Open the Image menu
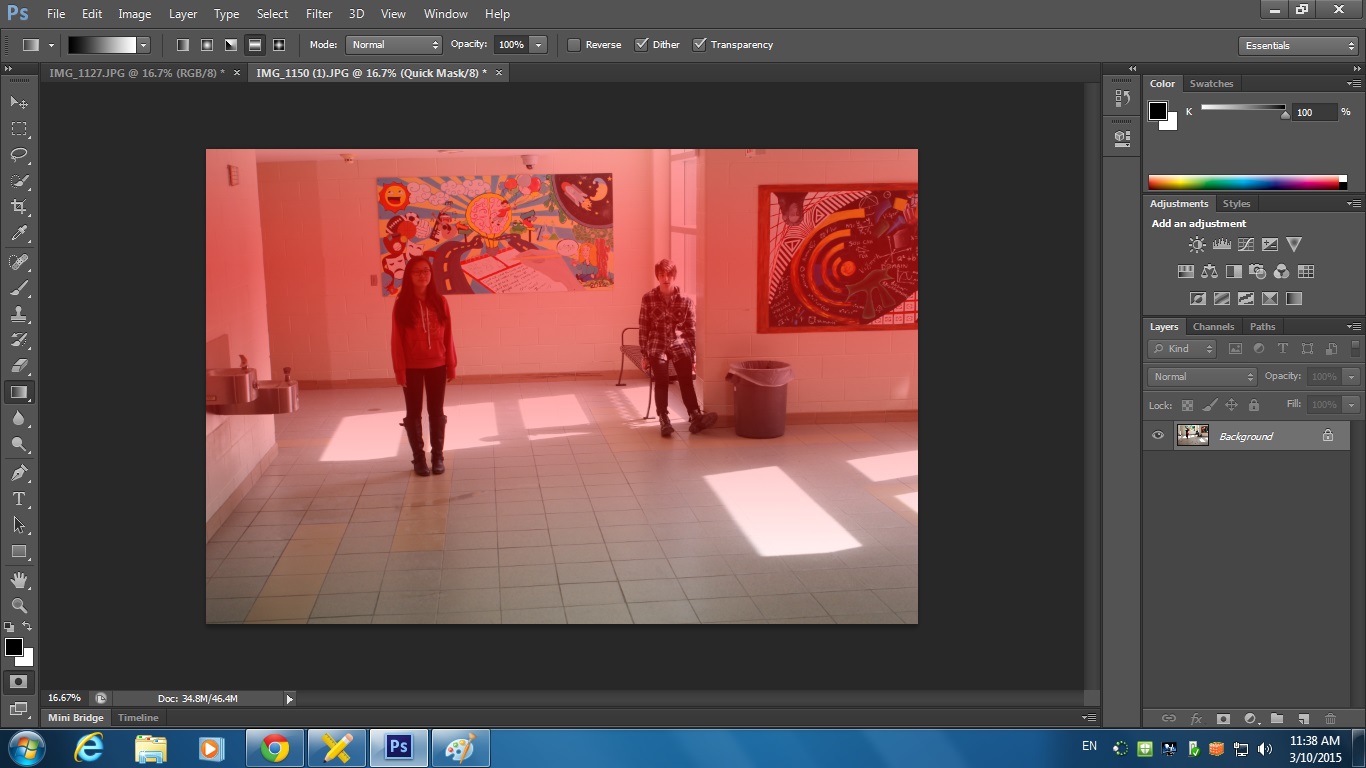This screenshot has width=1366, height=768. pos(135,14)
